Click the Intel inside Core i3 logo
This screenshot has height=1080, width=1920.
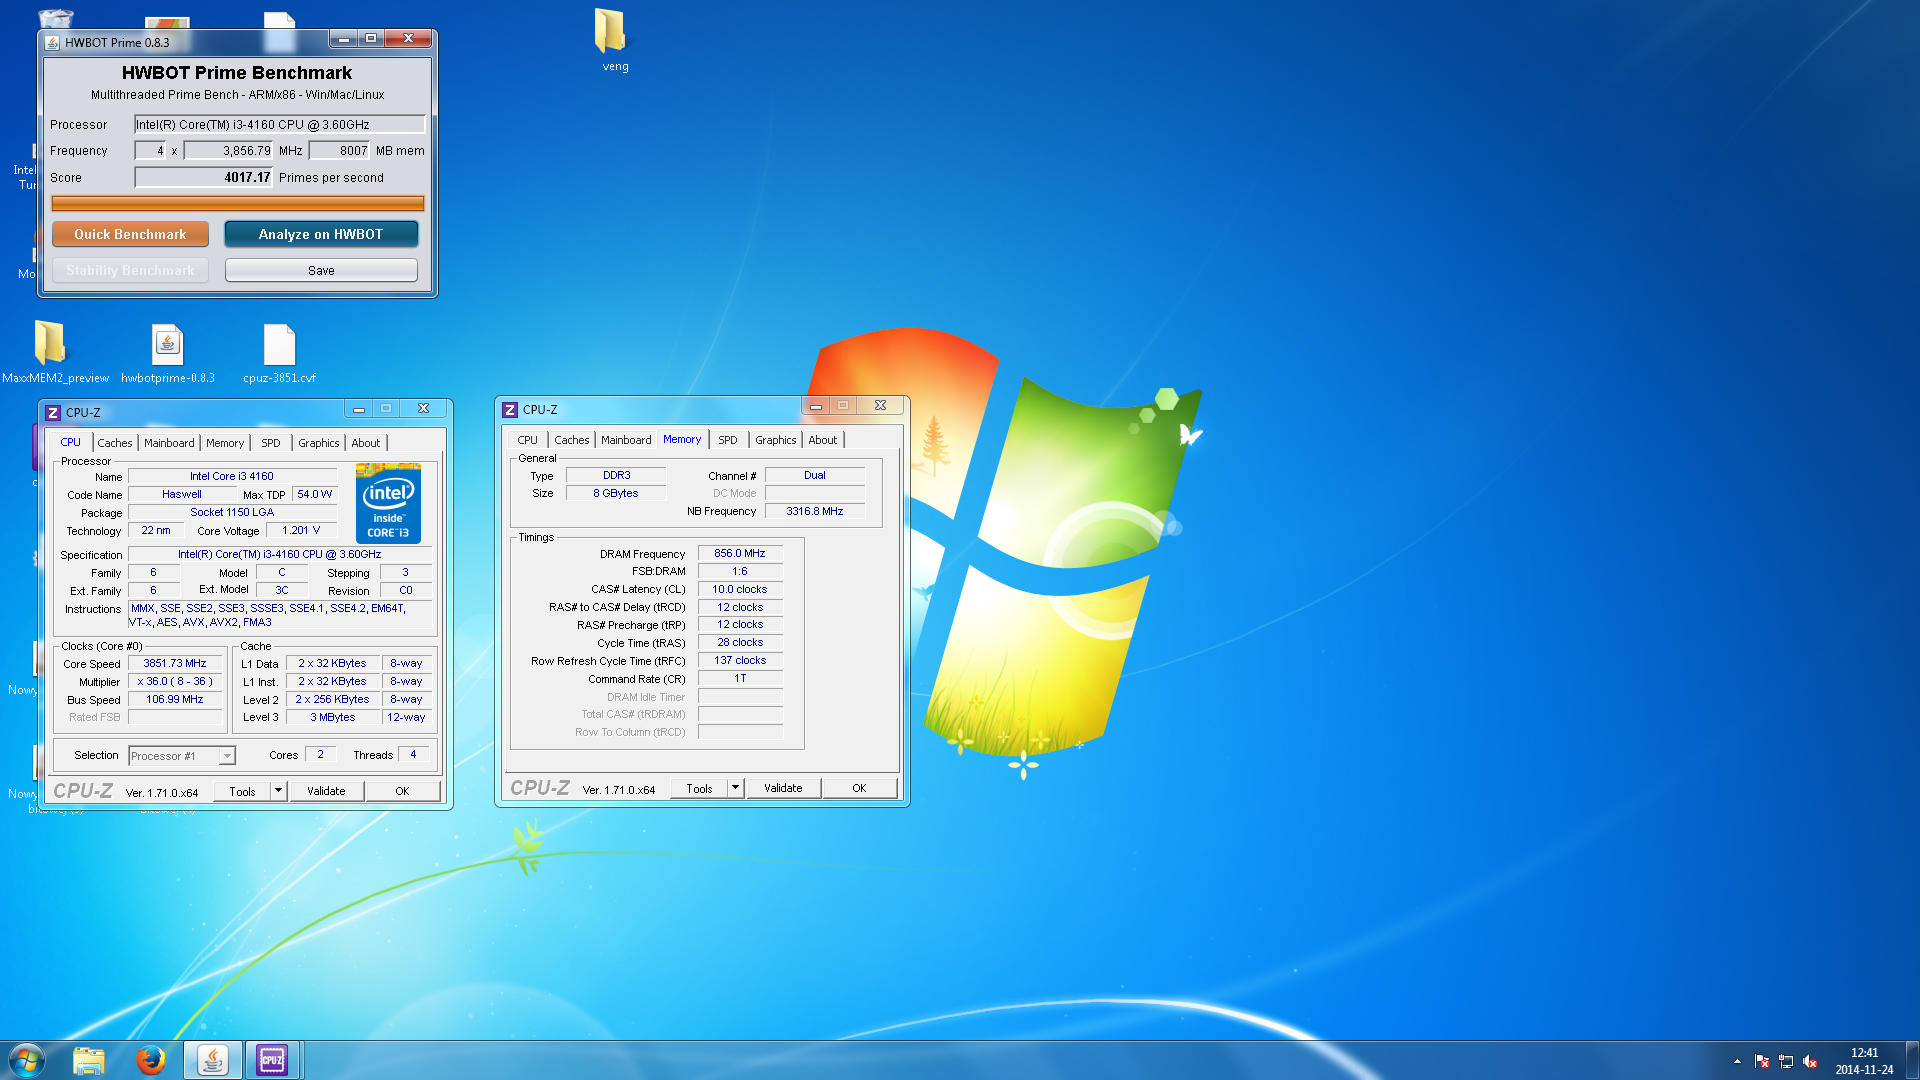point(388,503)
